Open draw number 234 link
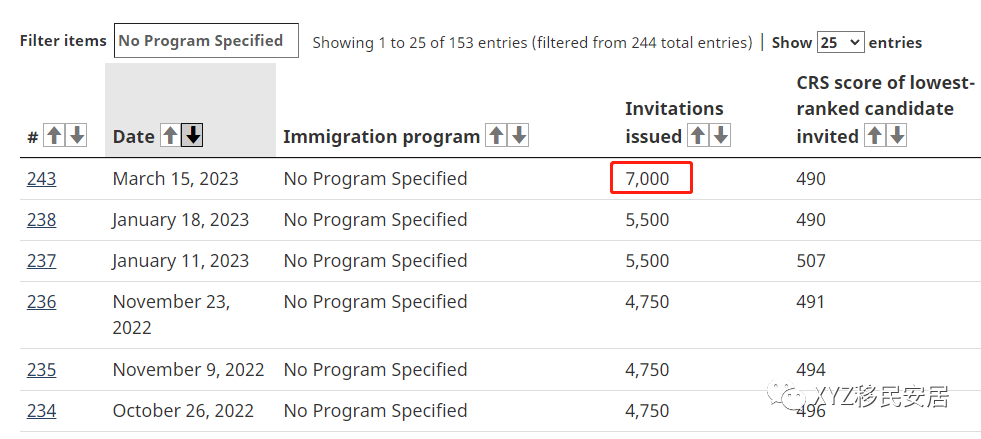The height and width of the screenshot is (439, 981). pos(41,411)
